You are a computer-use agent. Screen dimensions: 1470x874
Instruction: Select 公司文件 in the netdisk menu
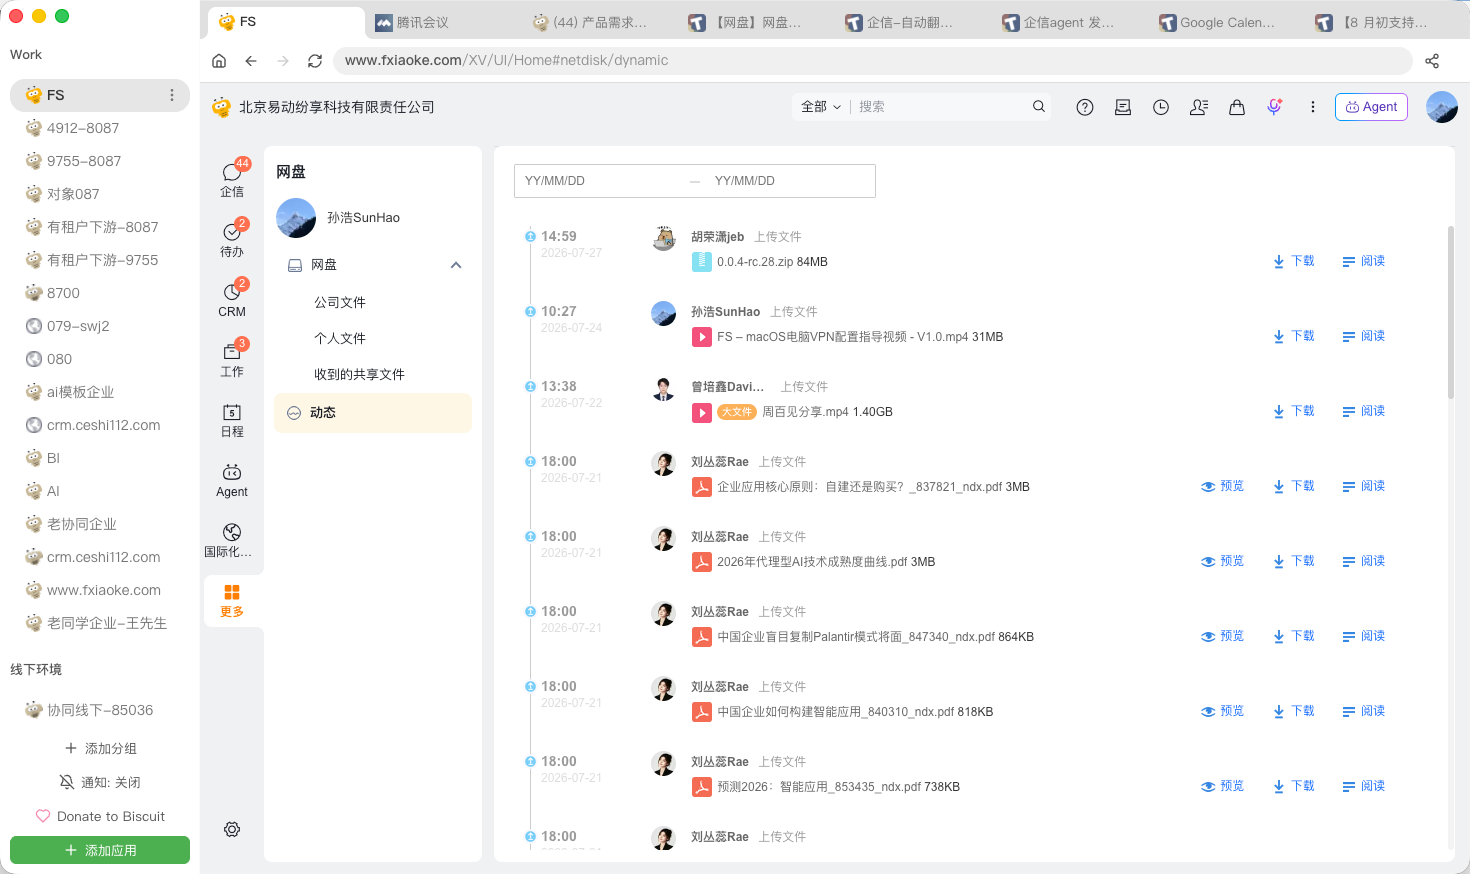click(340, 302)
